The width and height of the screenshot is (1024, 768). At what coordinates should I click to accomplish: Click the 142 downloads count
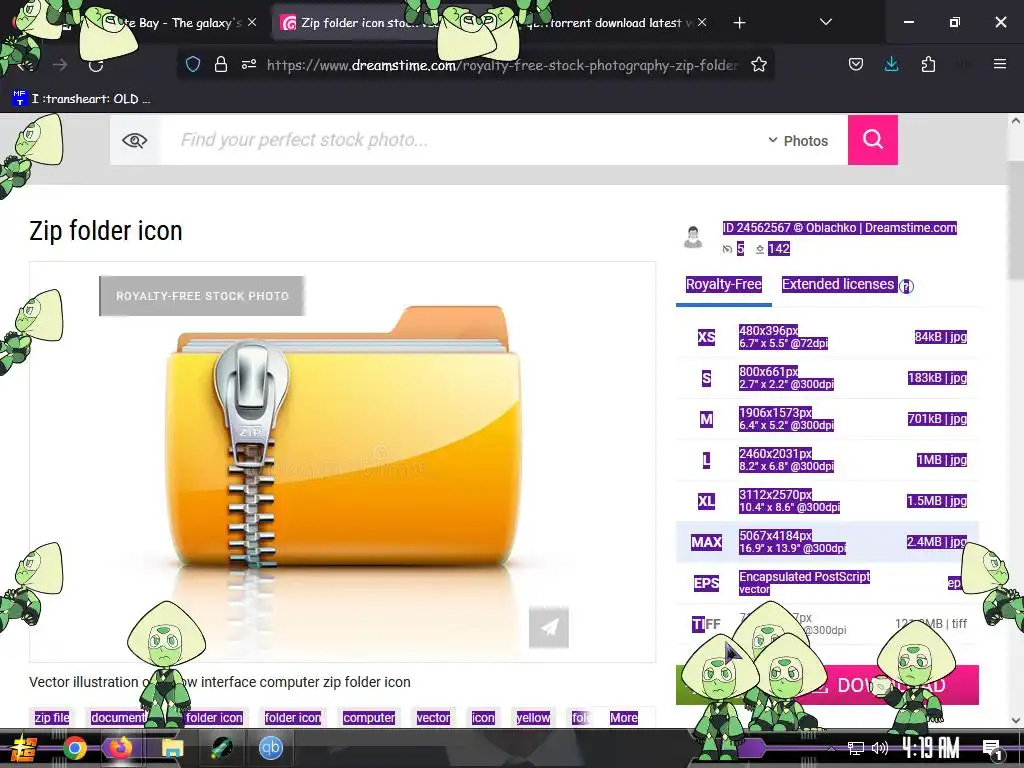tap(778, 249)
